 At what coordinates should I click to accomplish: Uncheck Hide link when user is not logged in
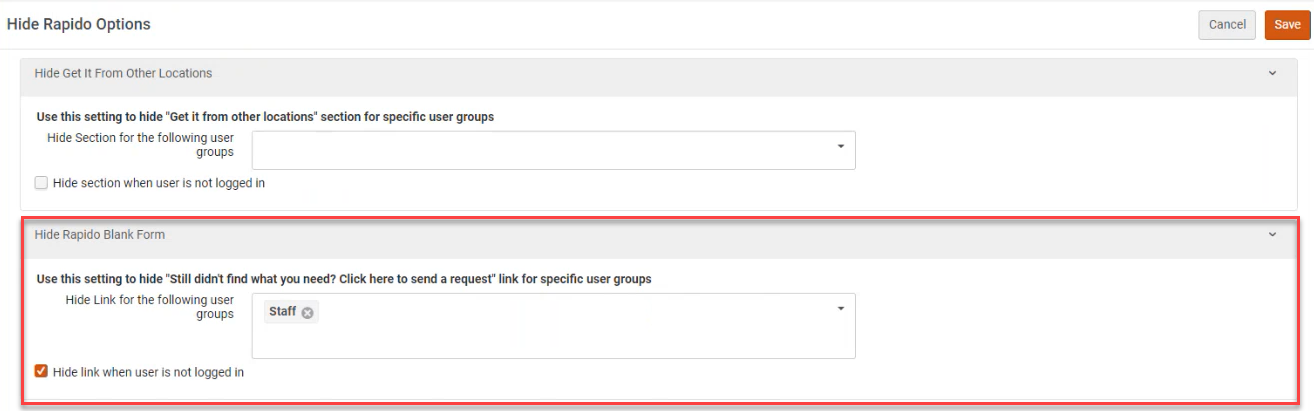pyautogui.click(x=41, y=372)
